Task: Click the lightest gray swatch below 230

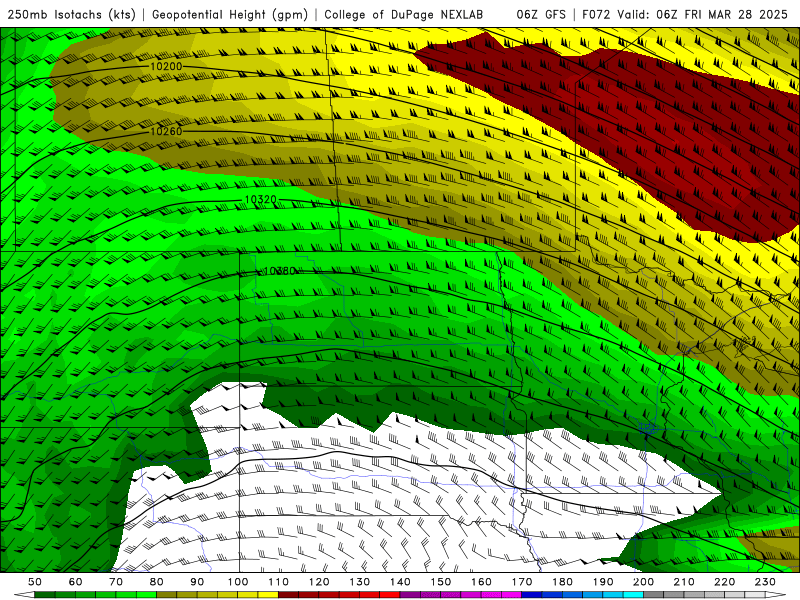Action: click(x=755, y=595)
